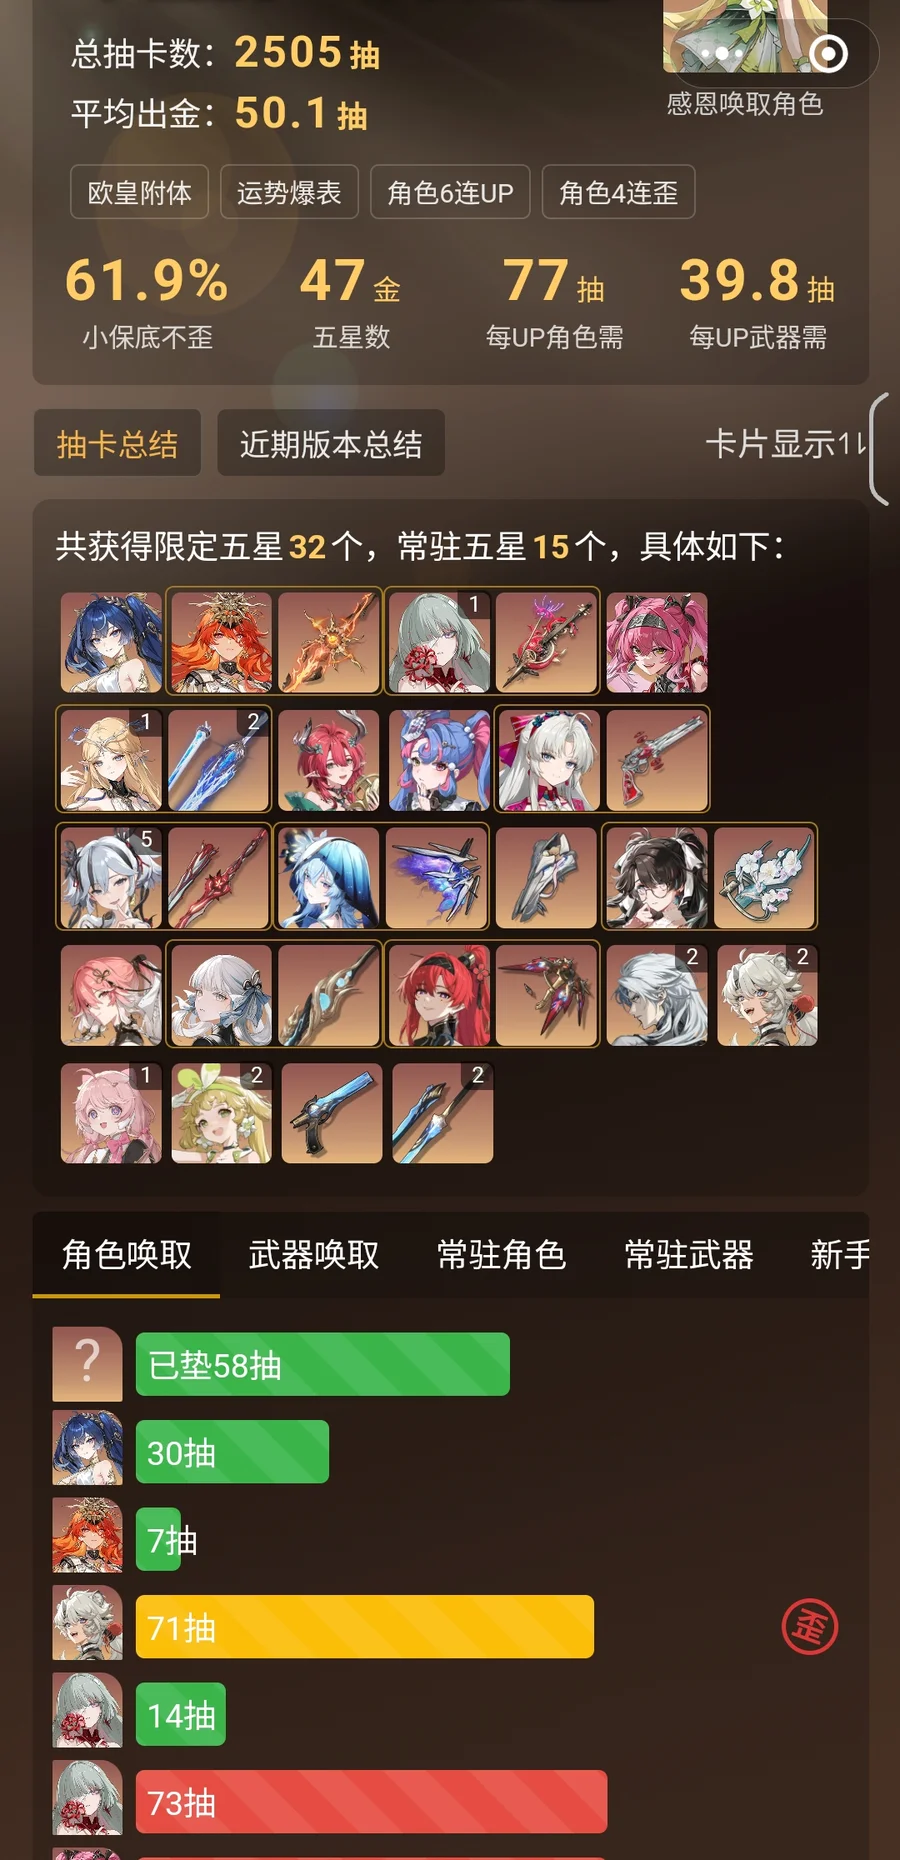Switch to the 武器唤取 tab
The width and height of the screenshot is (900, 1860).
point(314,1254)
